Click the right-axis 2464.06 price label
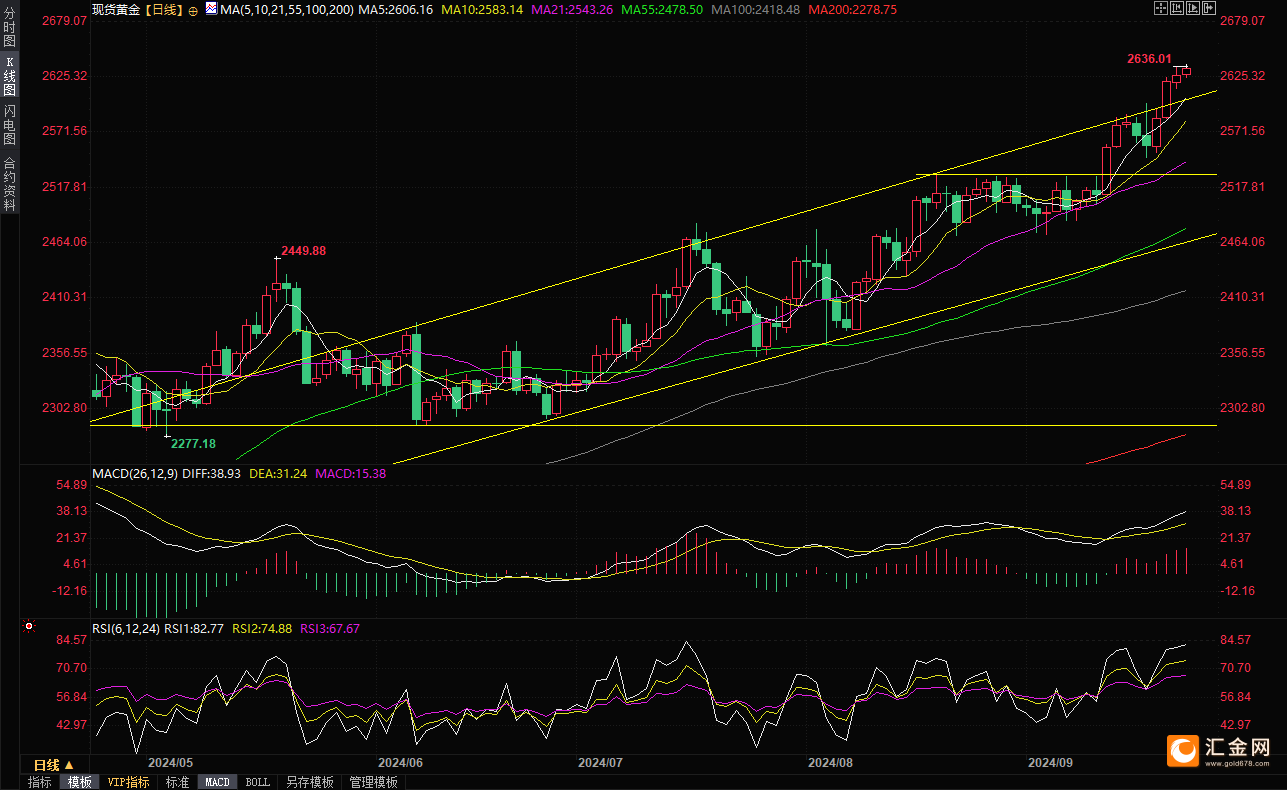Screen dimensions: 1287x790 (1240, 242)
